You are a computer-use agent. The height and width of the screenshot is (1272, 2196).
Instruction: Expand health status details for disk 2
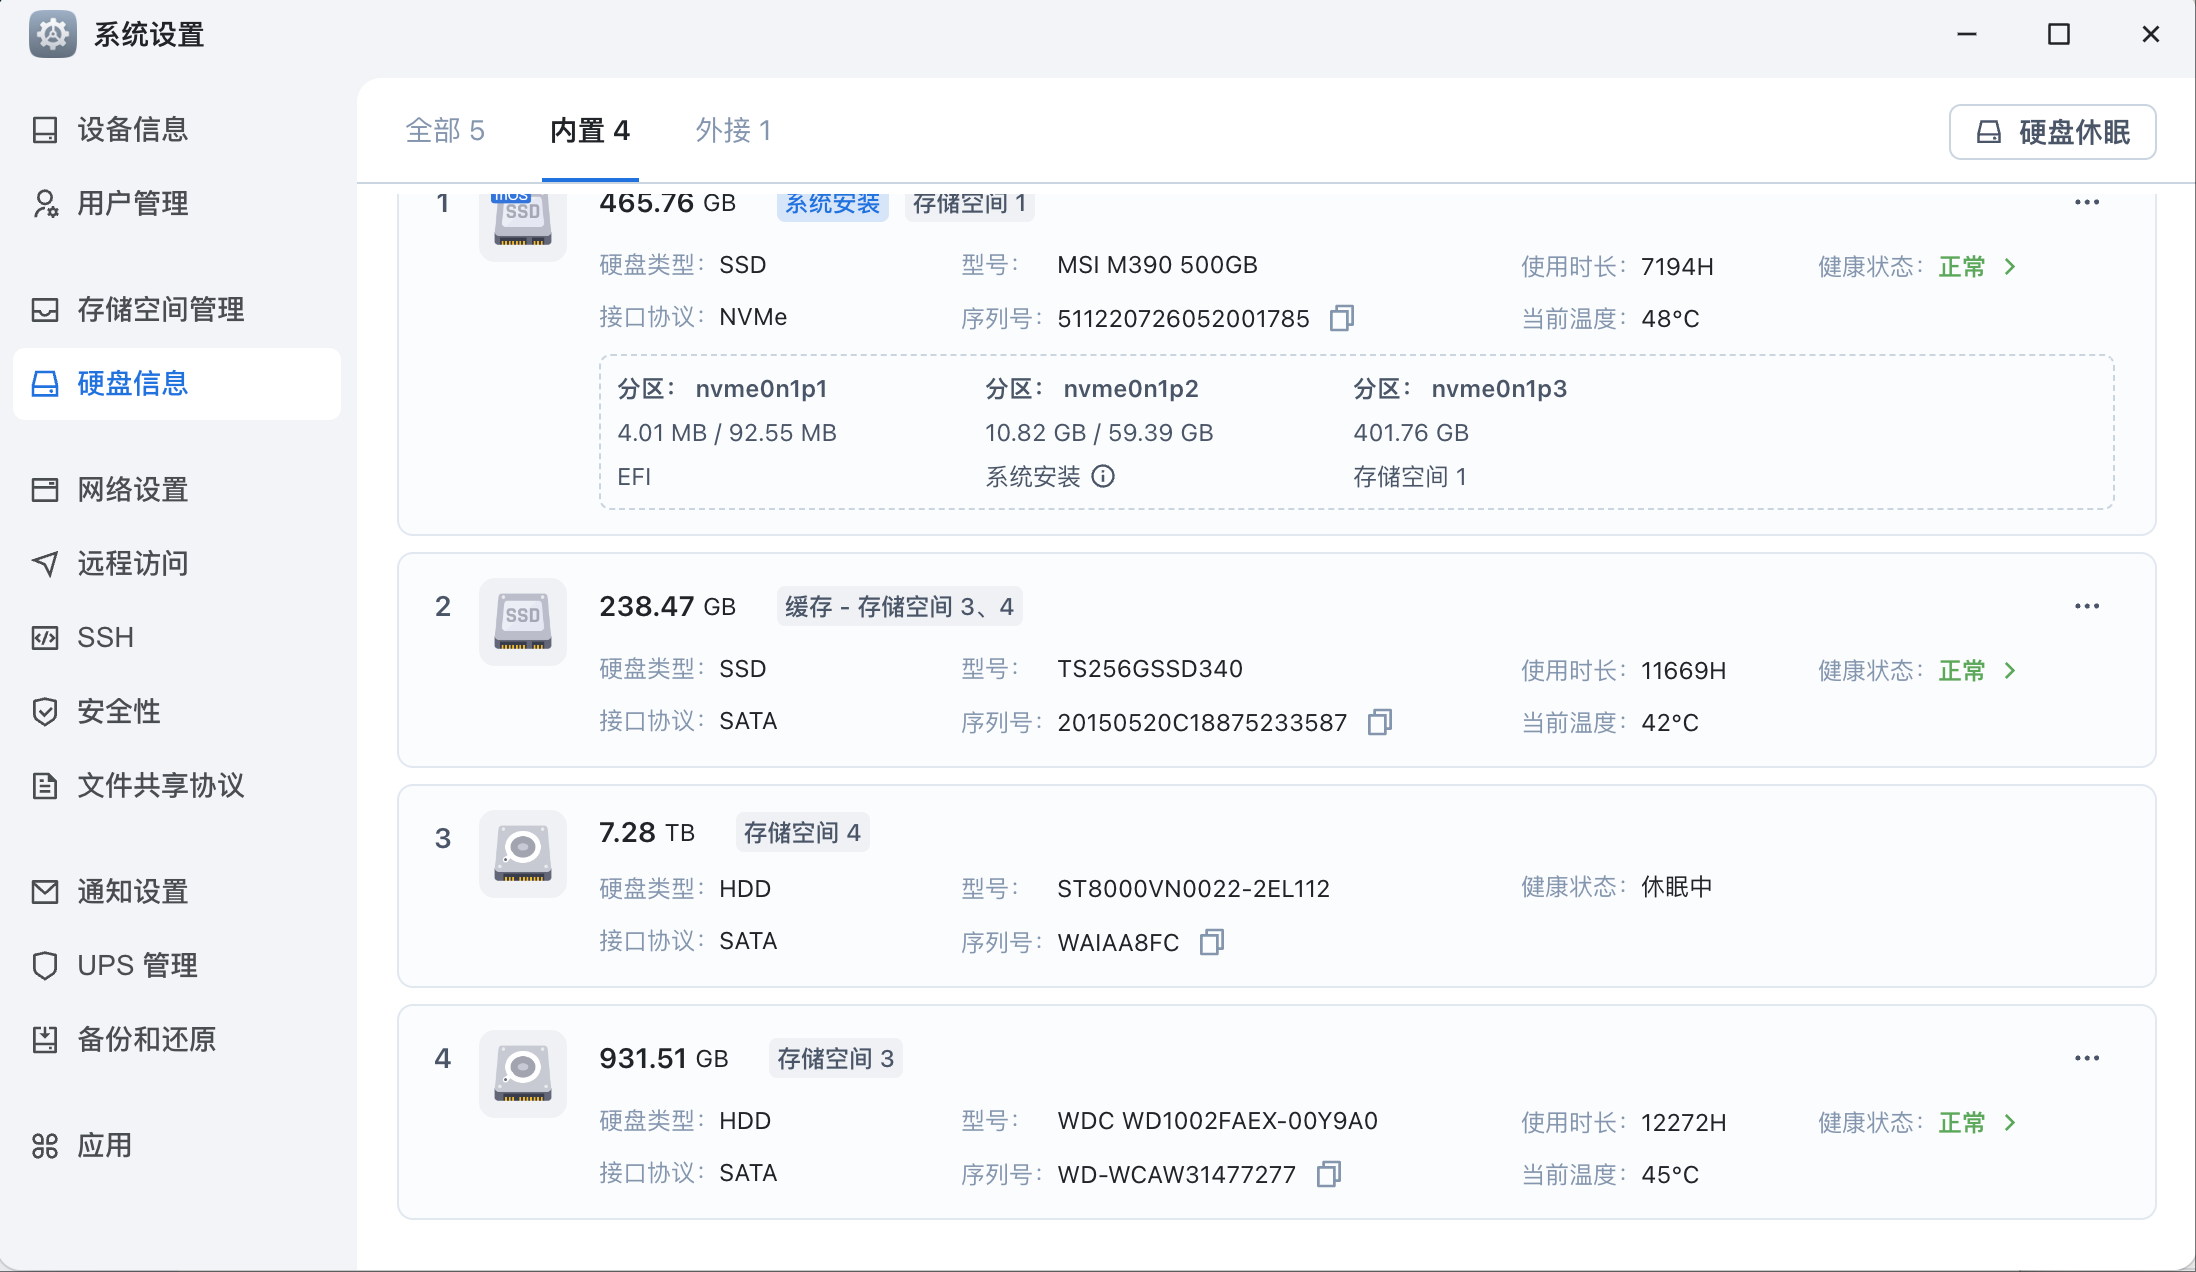tap(2010, 671)
